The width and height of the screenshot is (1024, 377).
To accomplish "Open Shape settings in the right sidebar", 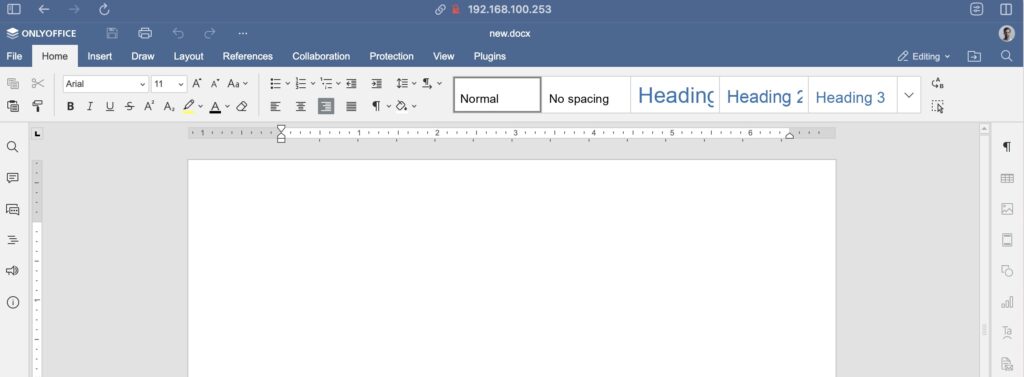I will tap(1007, 270).
